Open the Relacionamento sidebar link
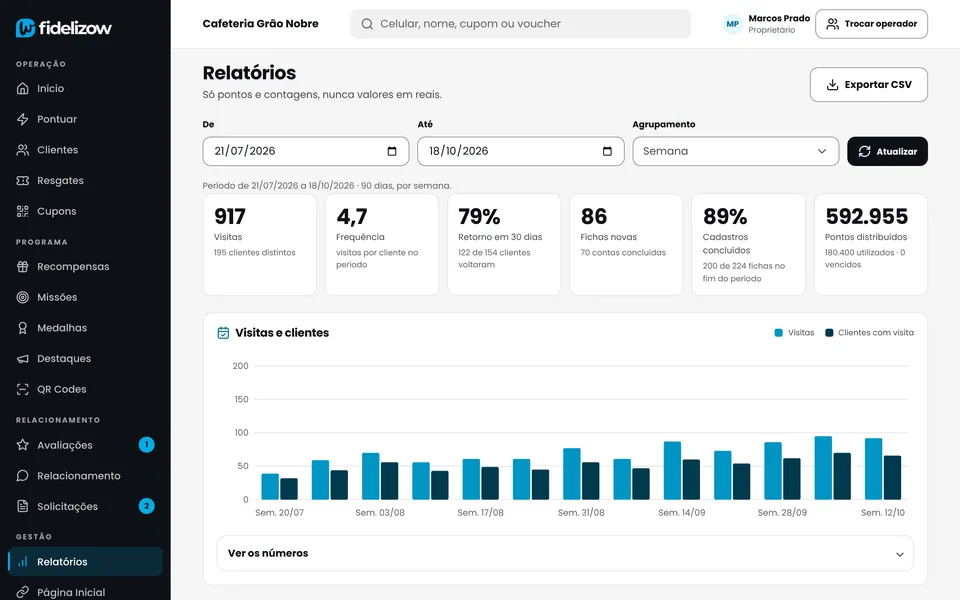 [x=85, y=475]
